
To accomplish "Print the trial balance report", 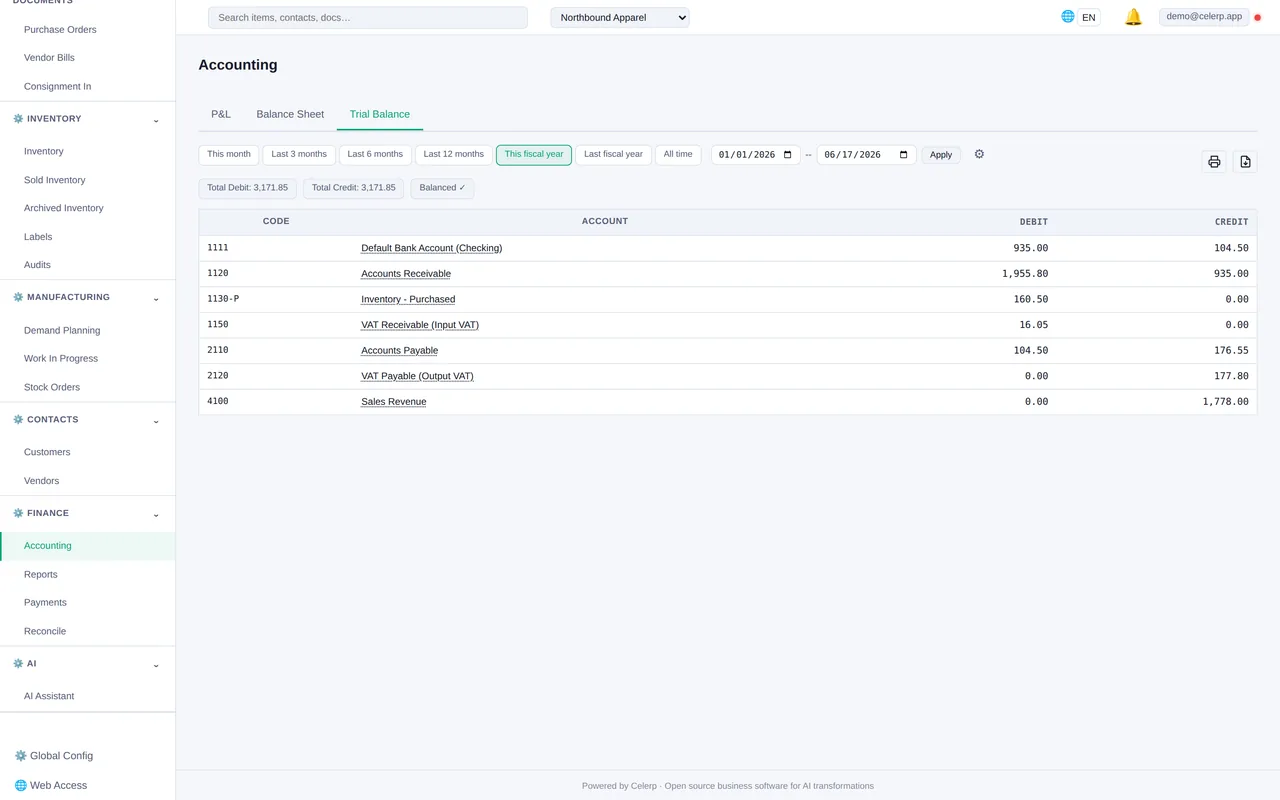I will [x=1214, y=162].
